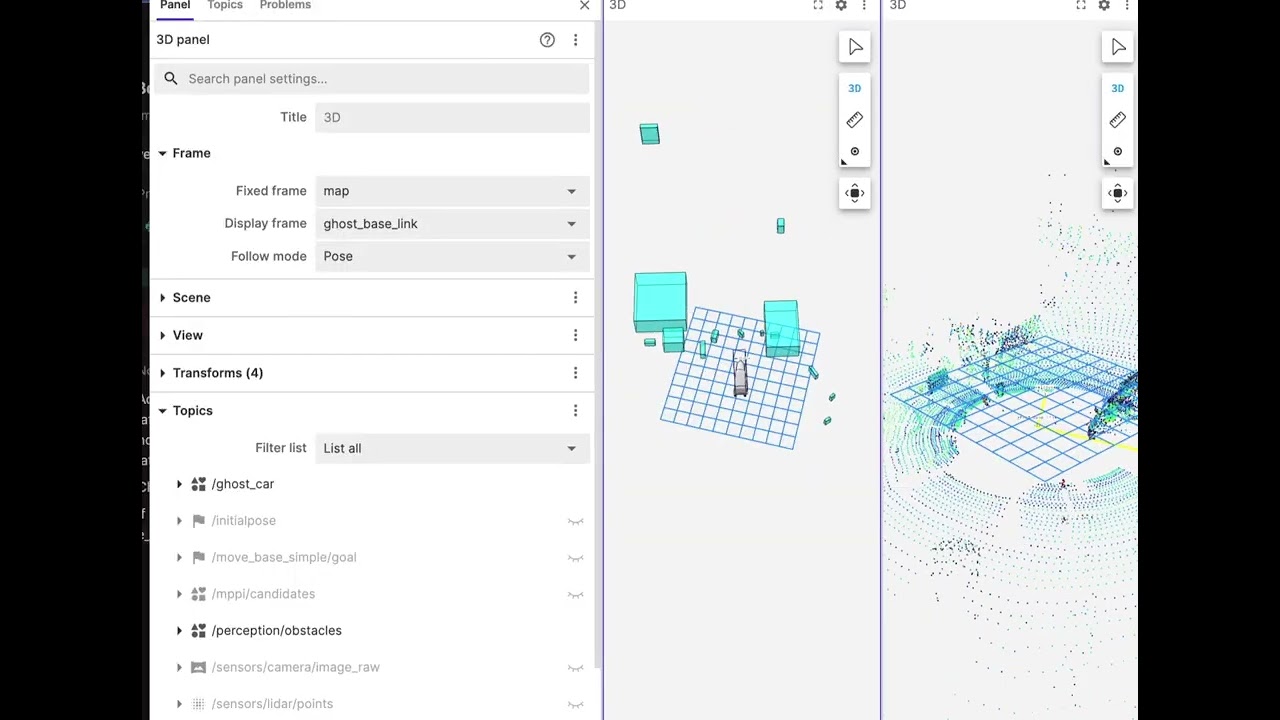The width and height of the screenshot is (1280, 720).
Task: Select the /perception/obstacles topic label
Action: click(276, 631)
